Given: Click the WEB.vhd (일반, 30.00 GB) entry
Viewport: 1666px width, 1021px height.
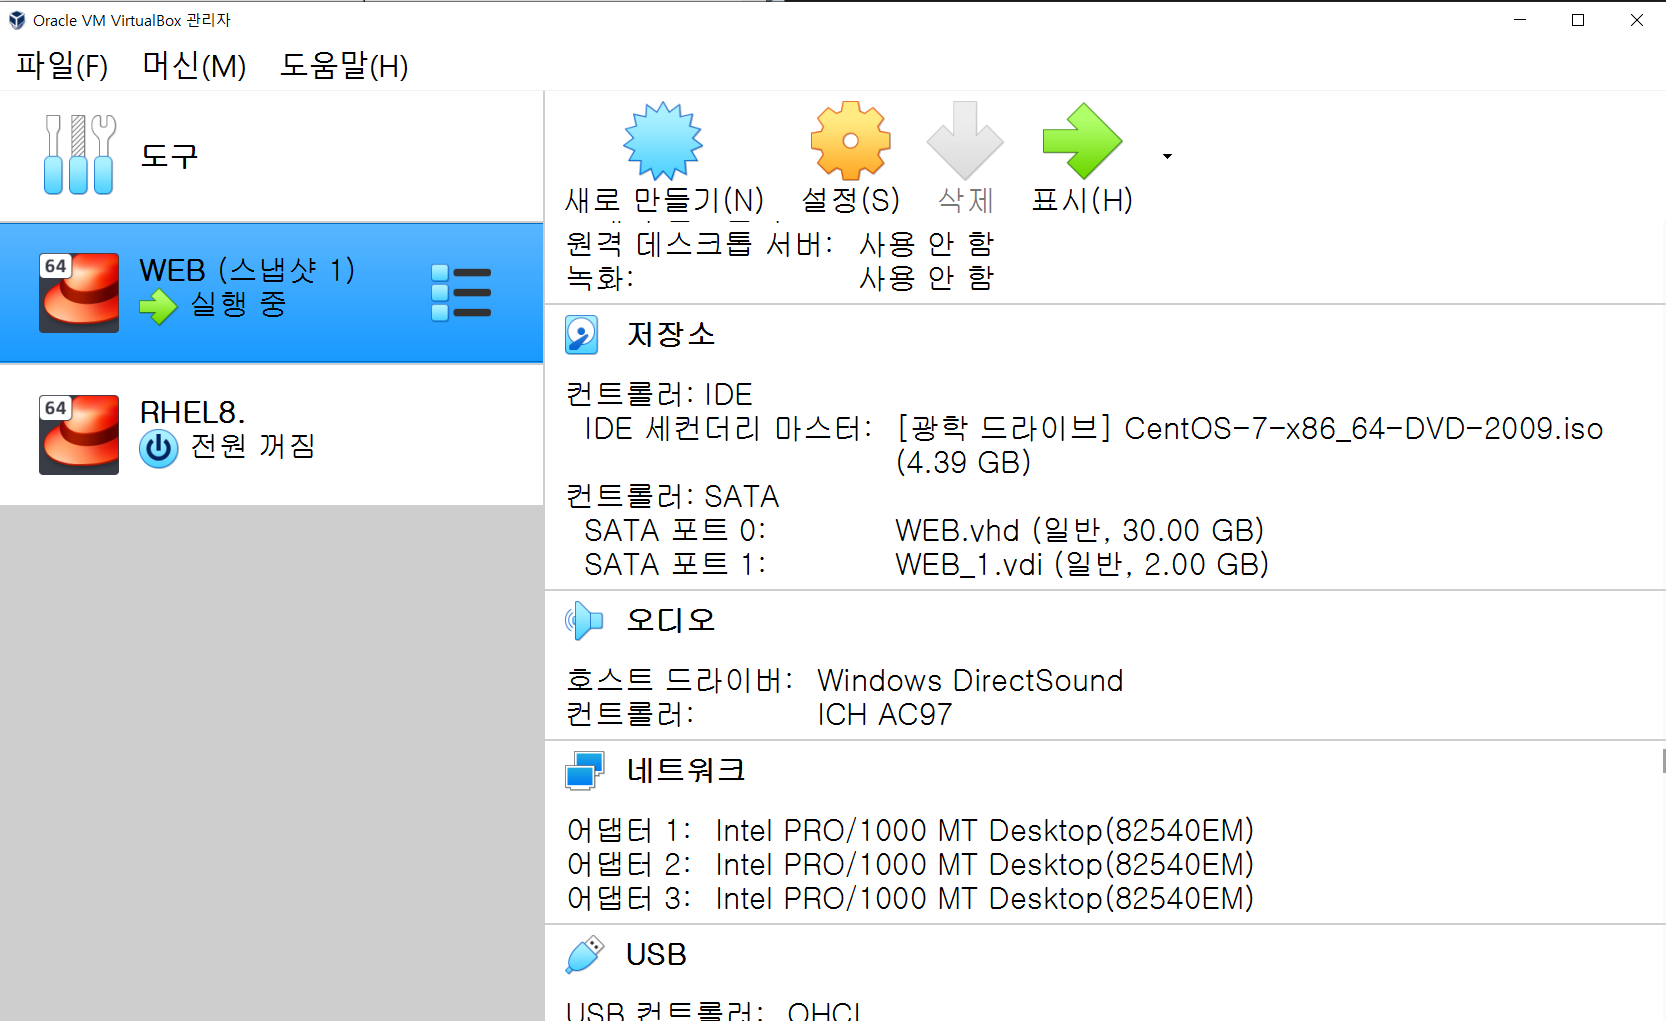Looking at the screenshot, I should [1080, 530].
